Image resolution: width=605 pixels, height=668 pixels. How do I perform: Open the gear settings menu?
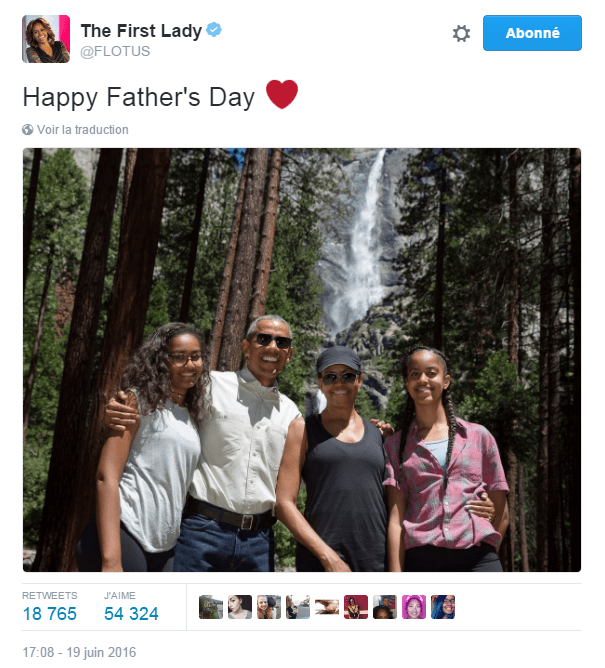point(461,33)
